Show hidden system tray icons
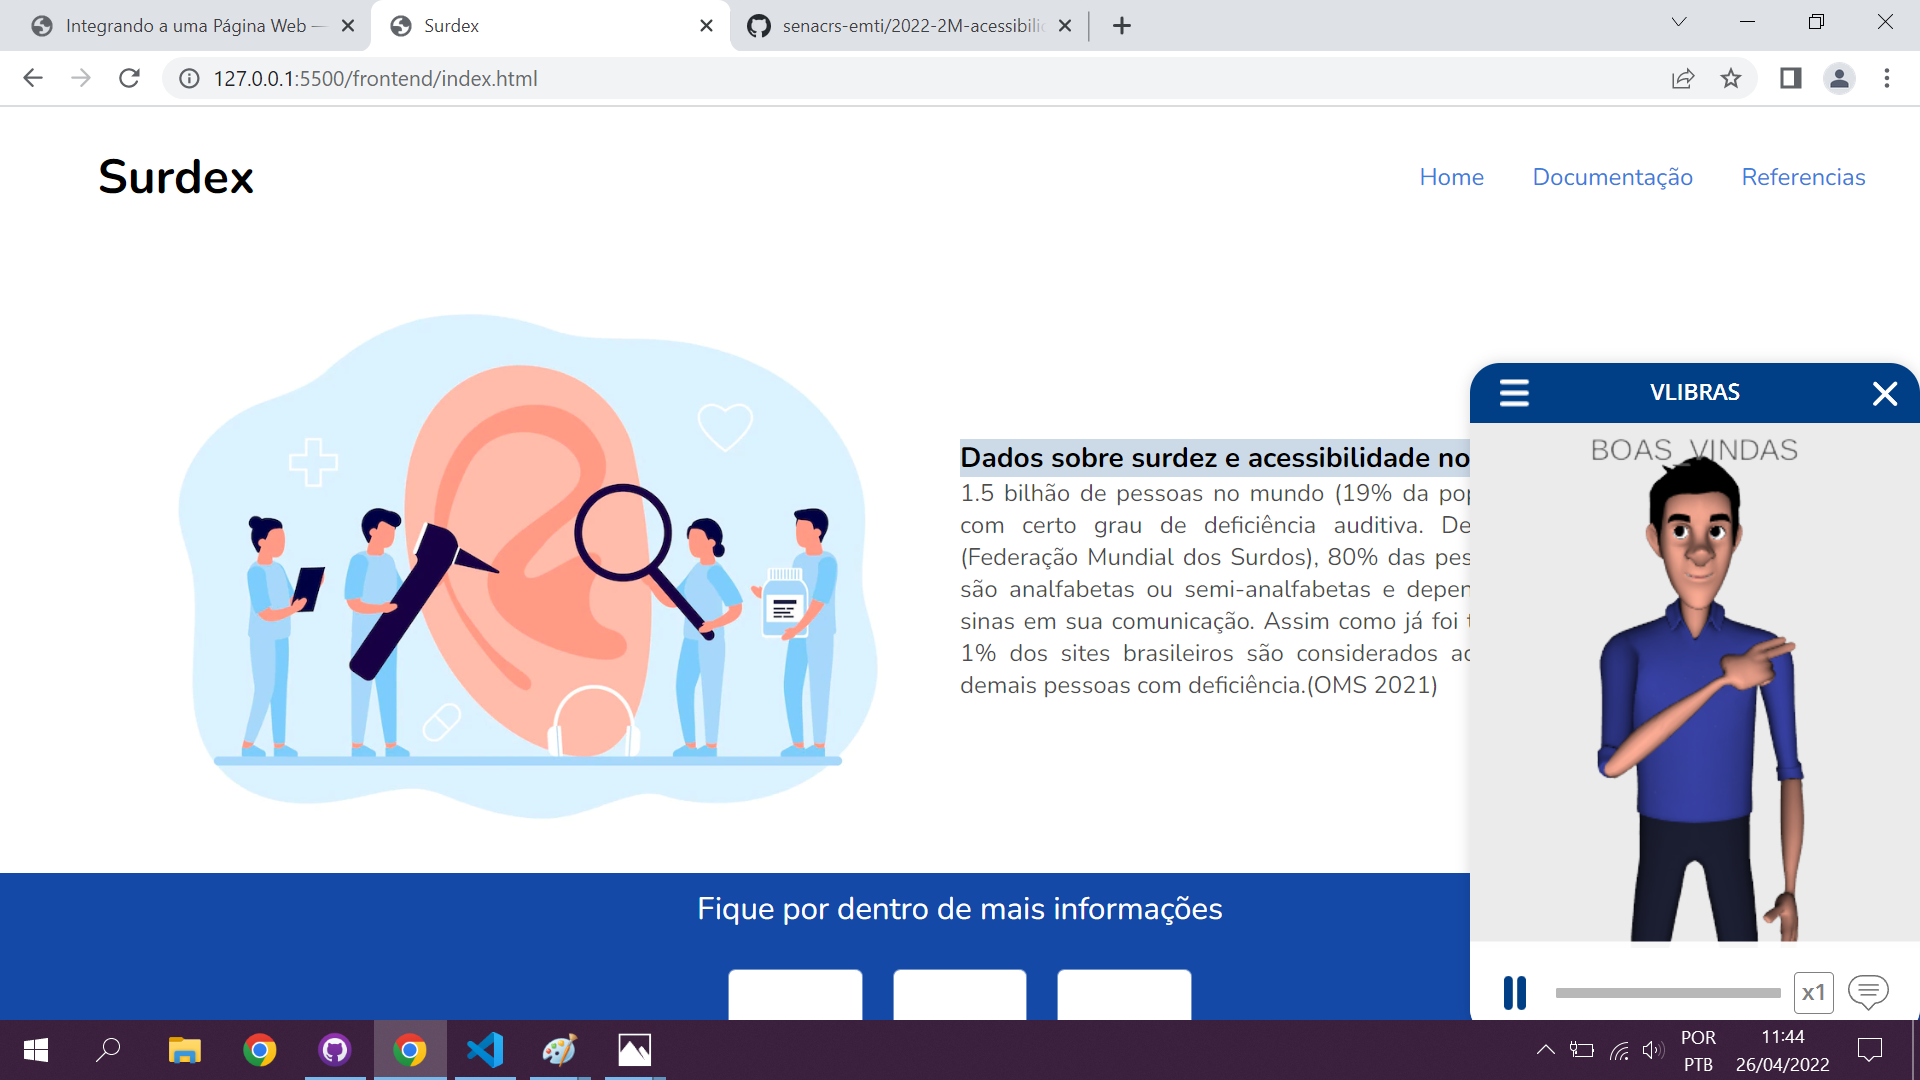 pyautogui.click(x=1545, y=1050)
